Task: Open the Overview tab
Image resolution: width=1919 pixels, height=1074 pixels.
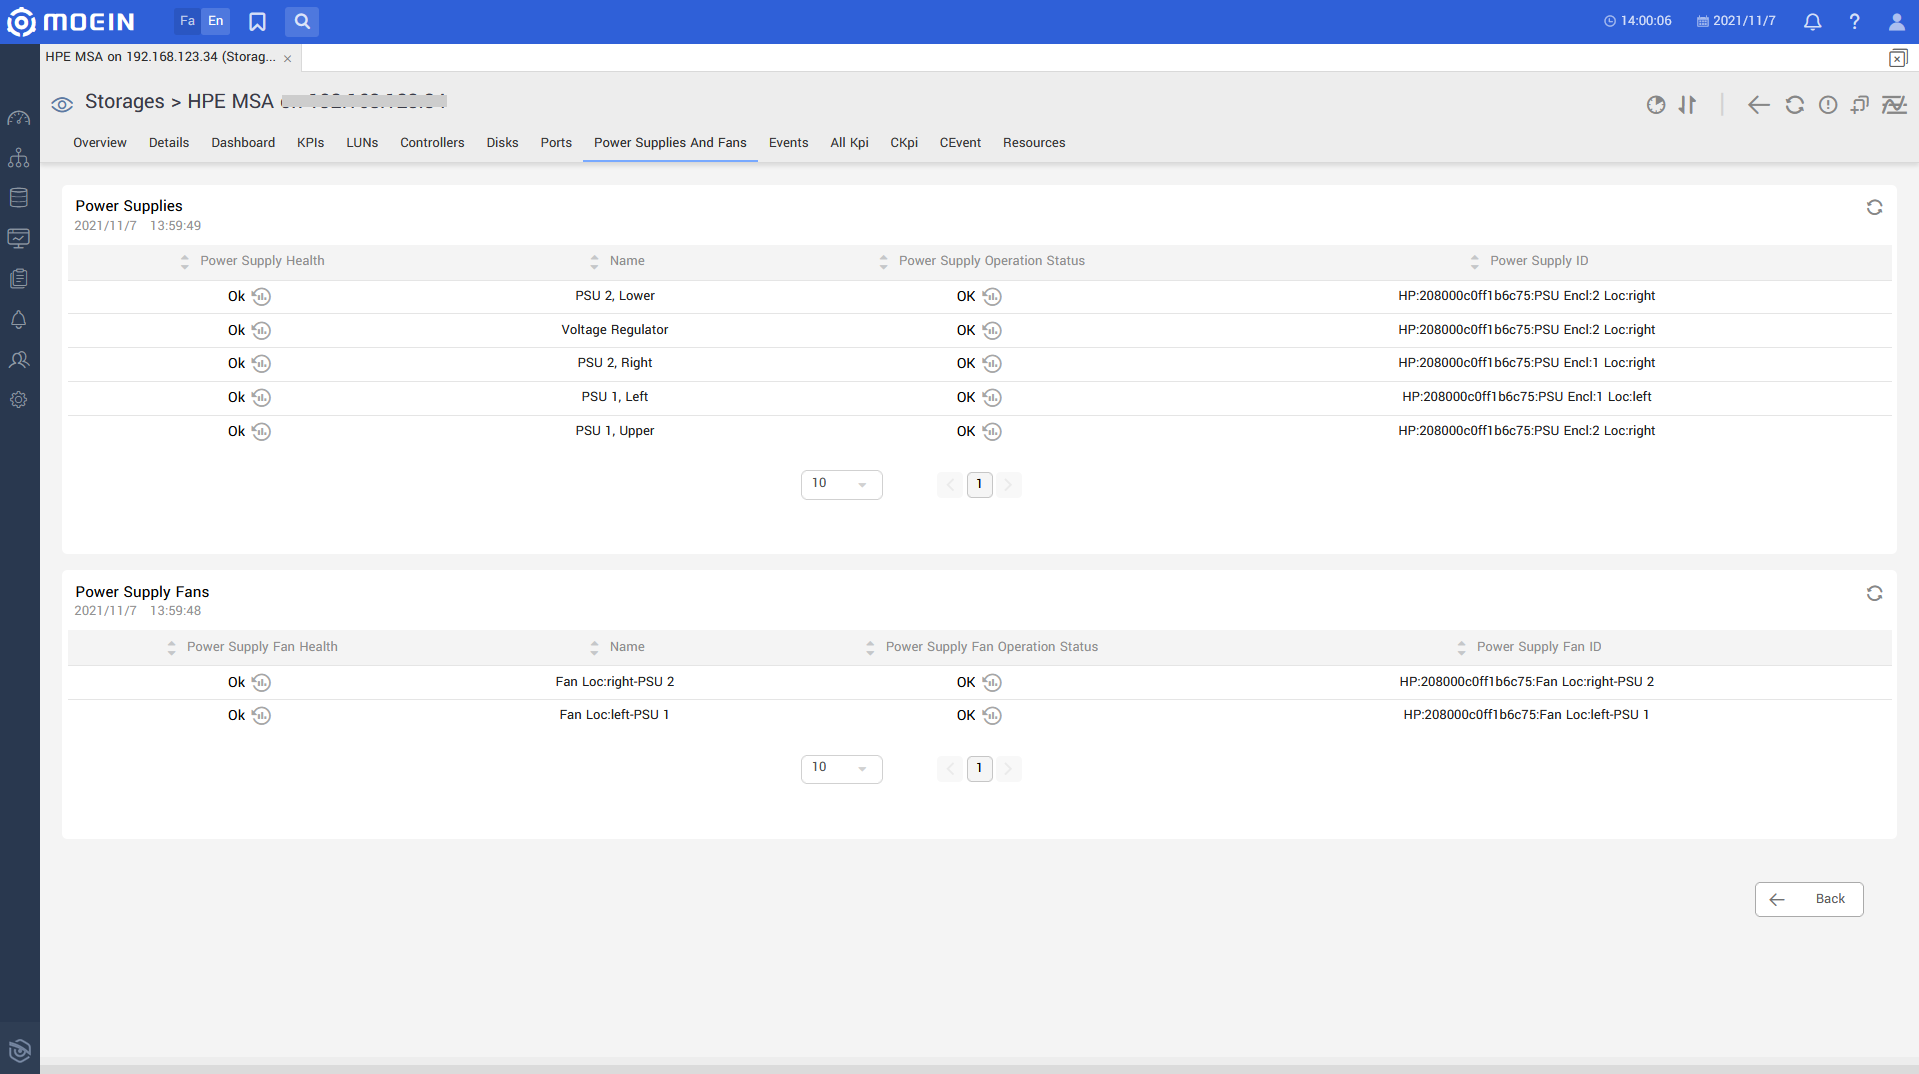Action: (100, 143)
